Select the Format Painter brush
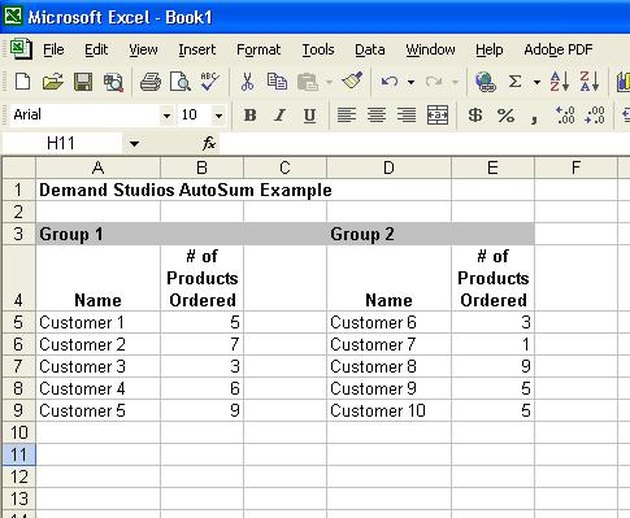The image size is (630, 518). 352,81
